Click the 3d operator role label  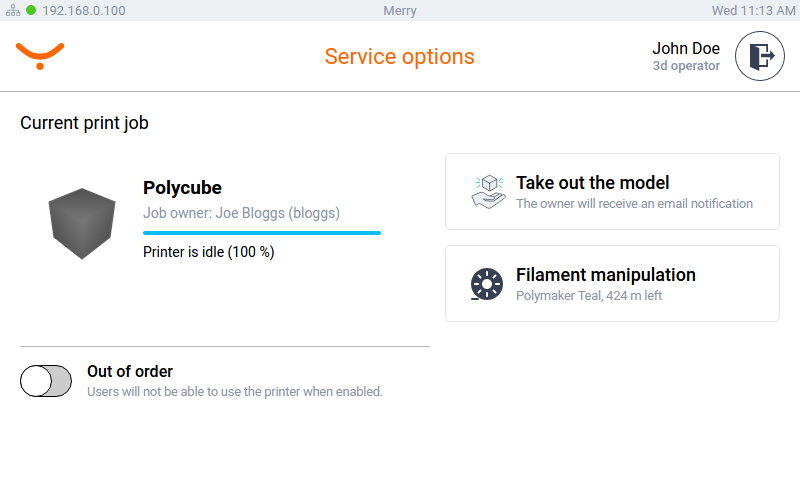coord(686,66)
